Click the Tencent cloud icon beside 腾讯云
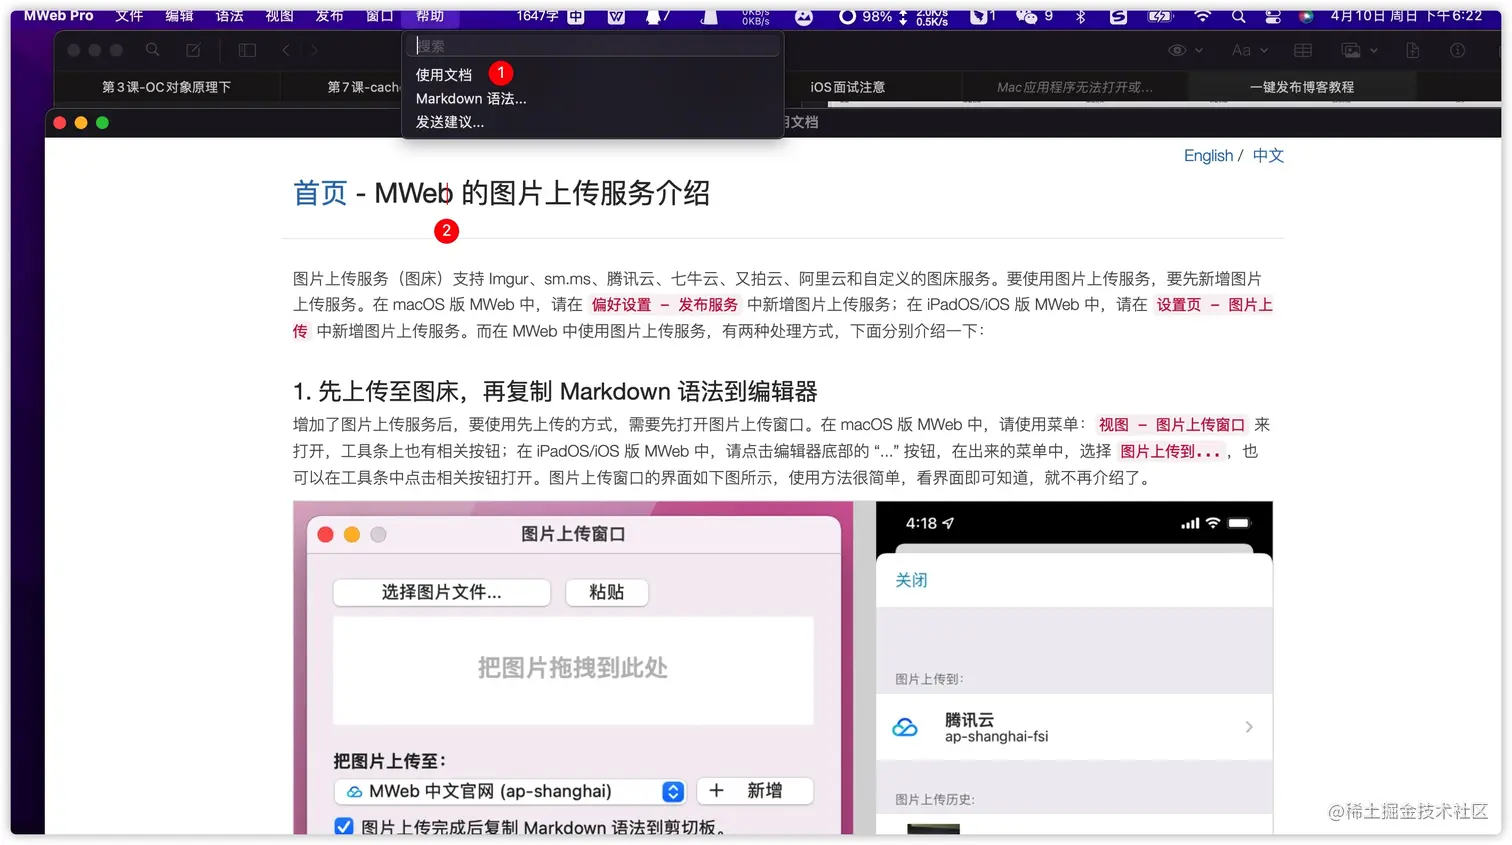The width and height of the screenshot is (1512, 845). point(905,727)
